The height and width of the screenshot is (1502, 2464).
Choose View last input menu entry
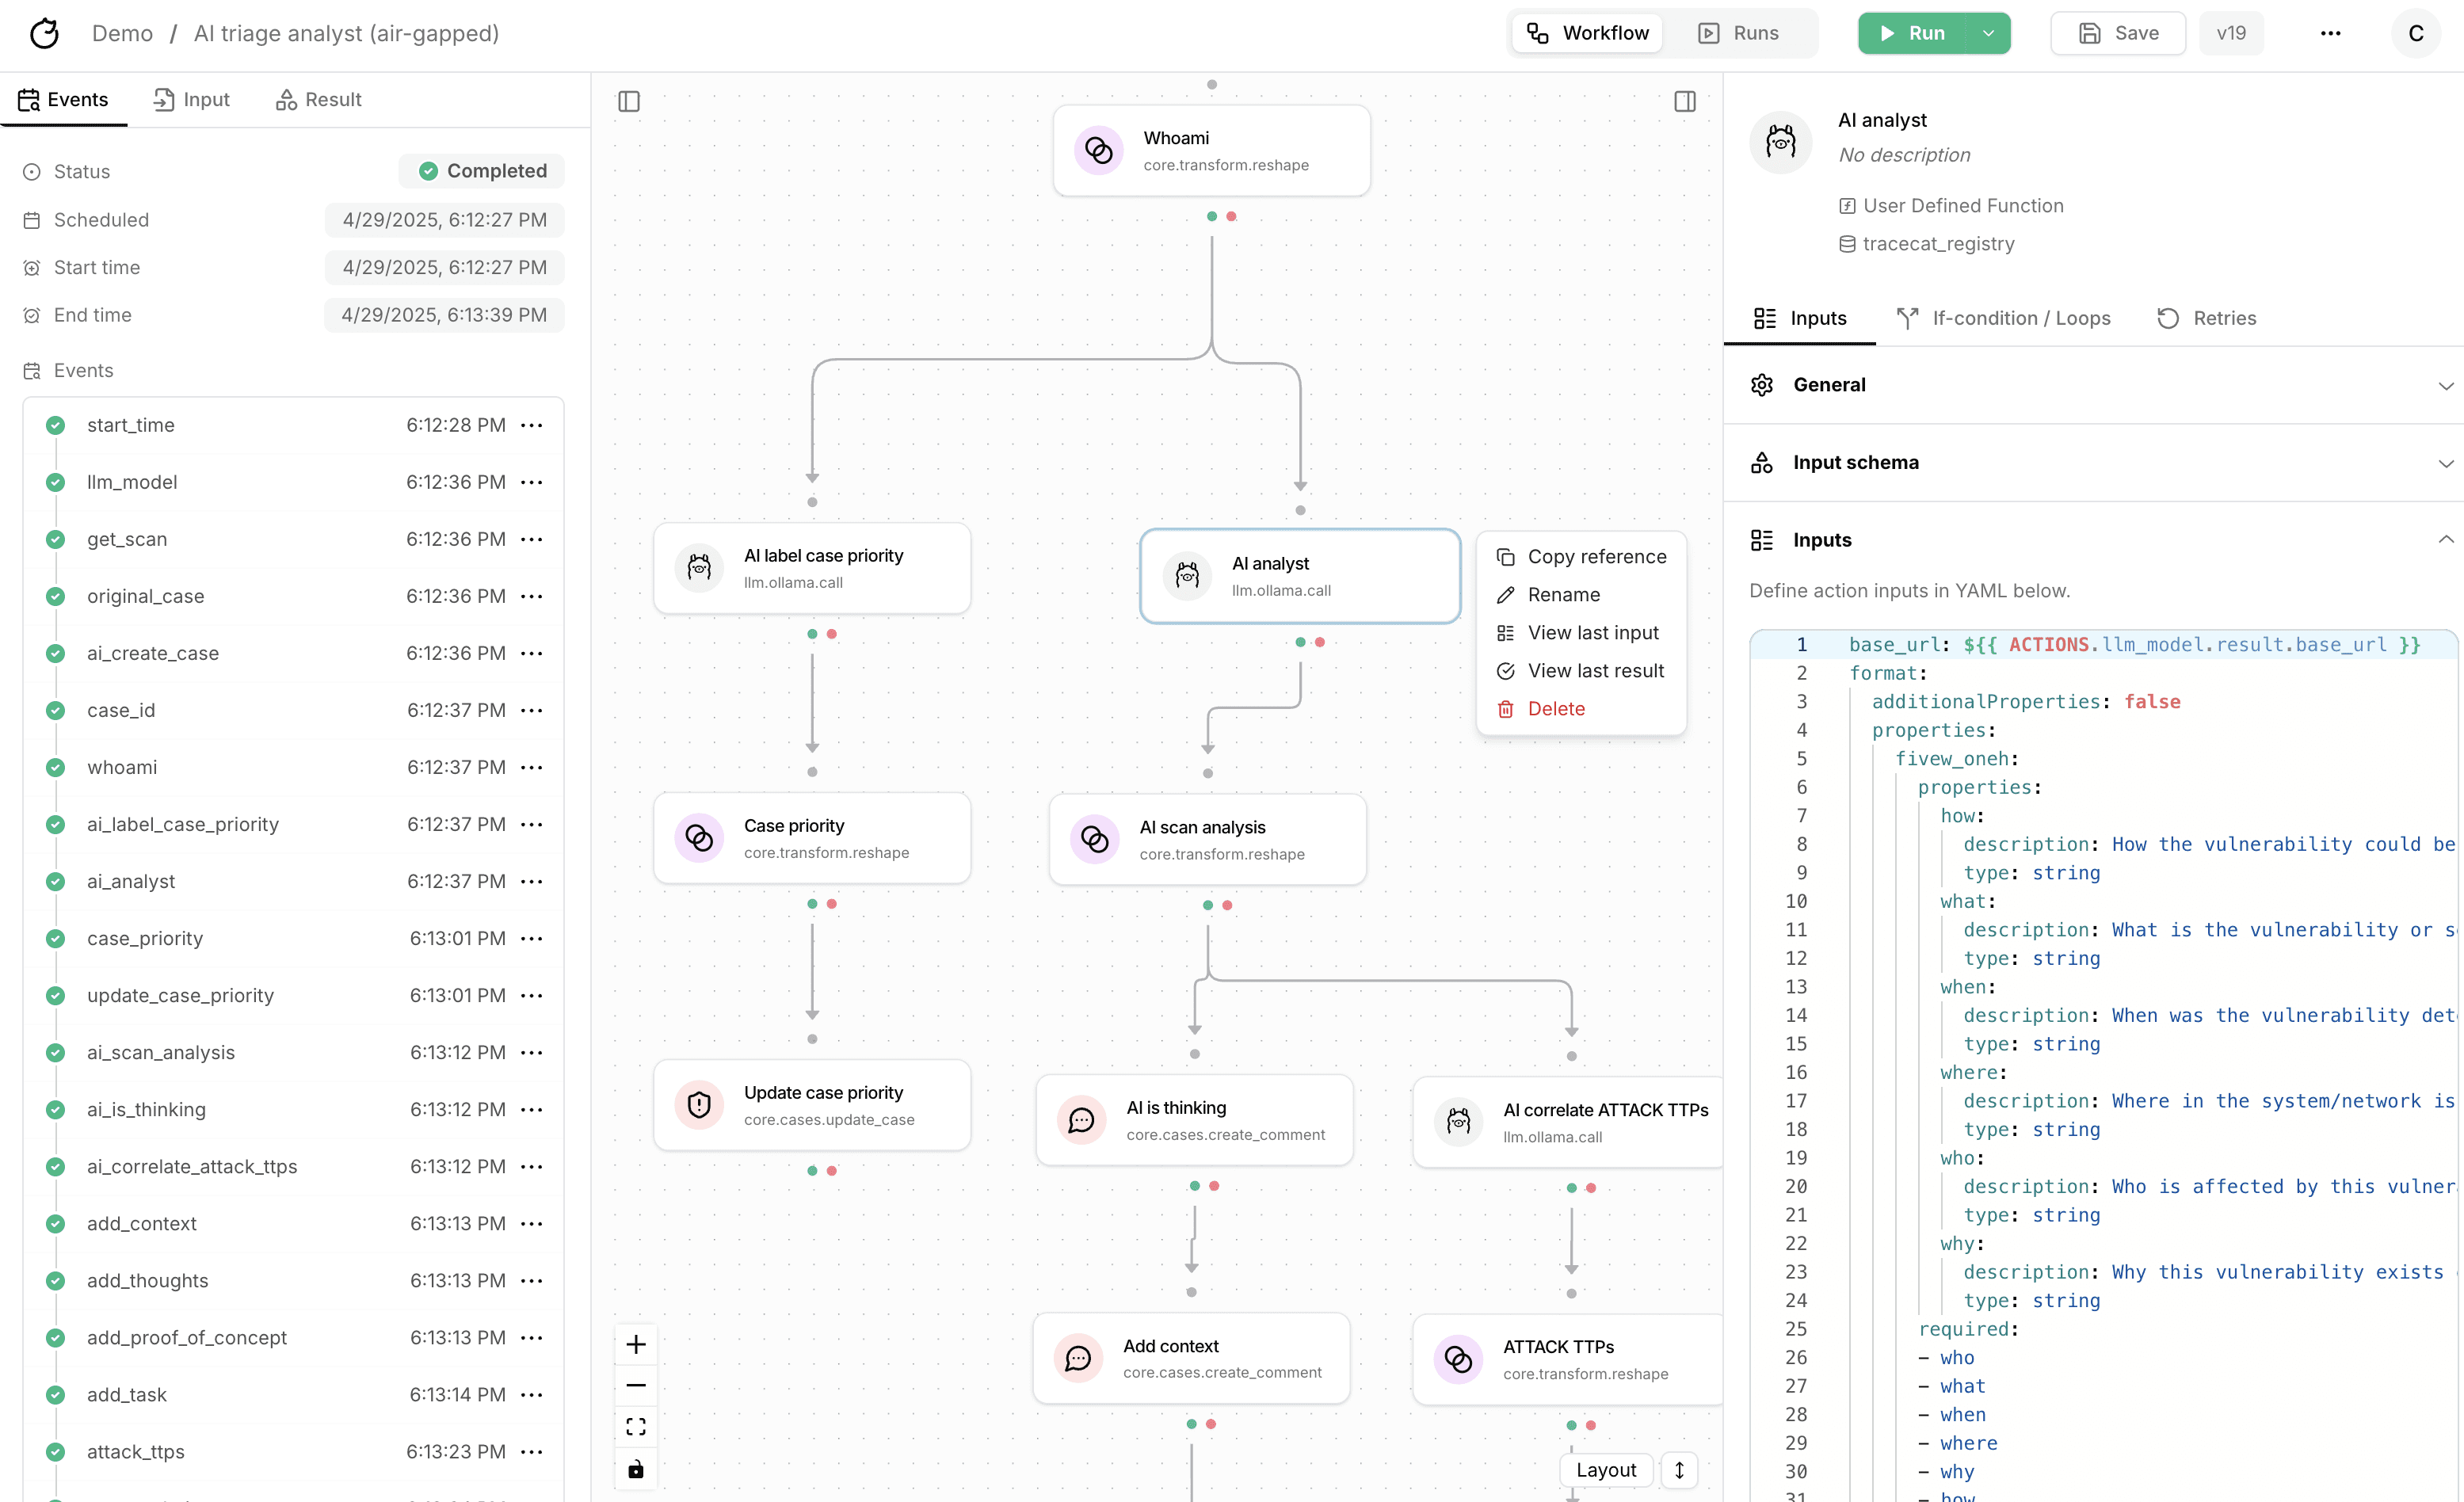click(x=1581, y=633)
